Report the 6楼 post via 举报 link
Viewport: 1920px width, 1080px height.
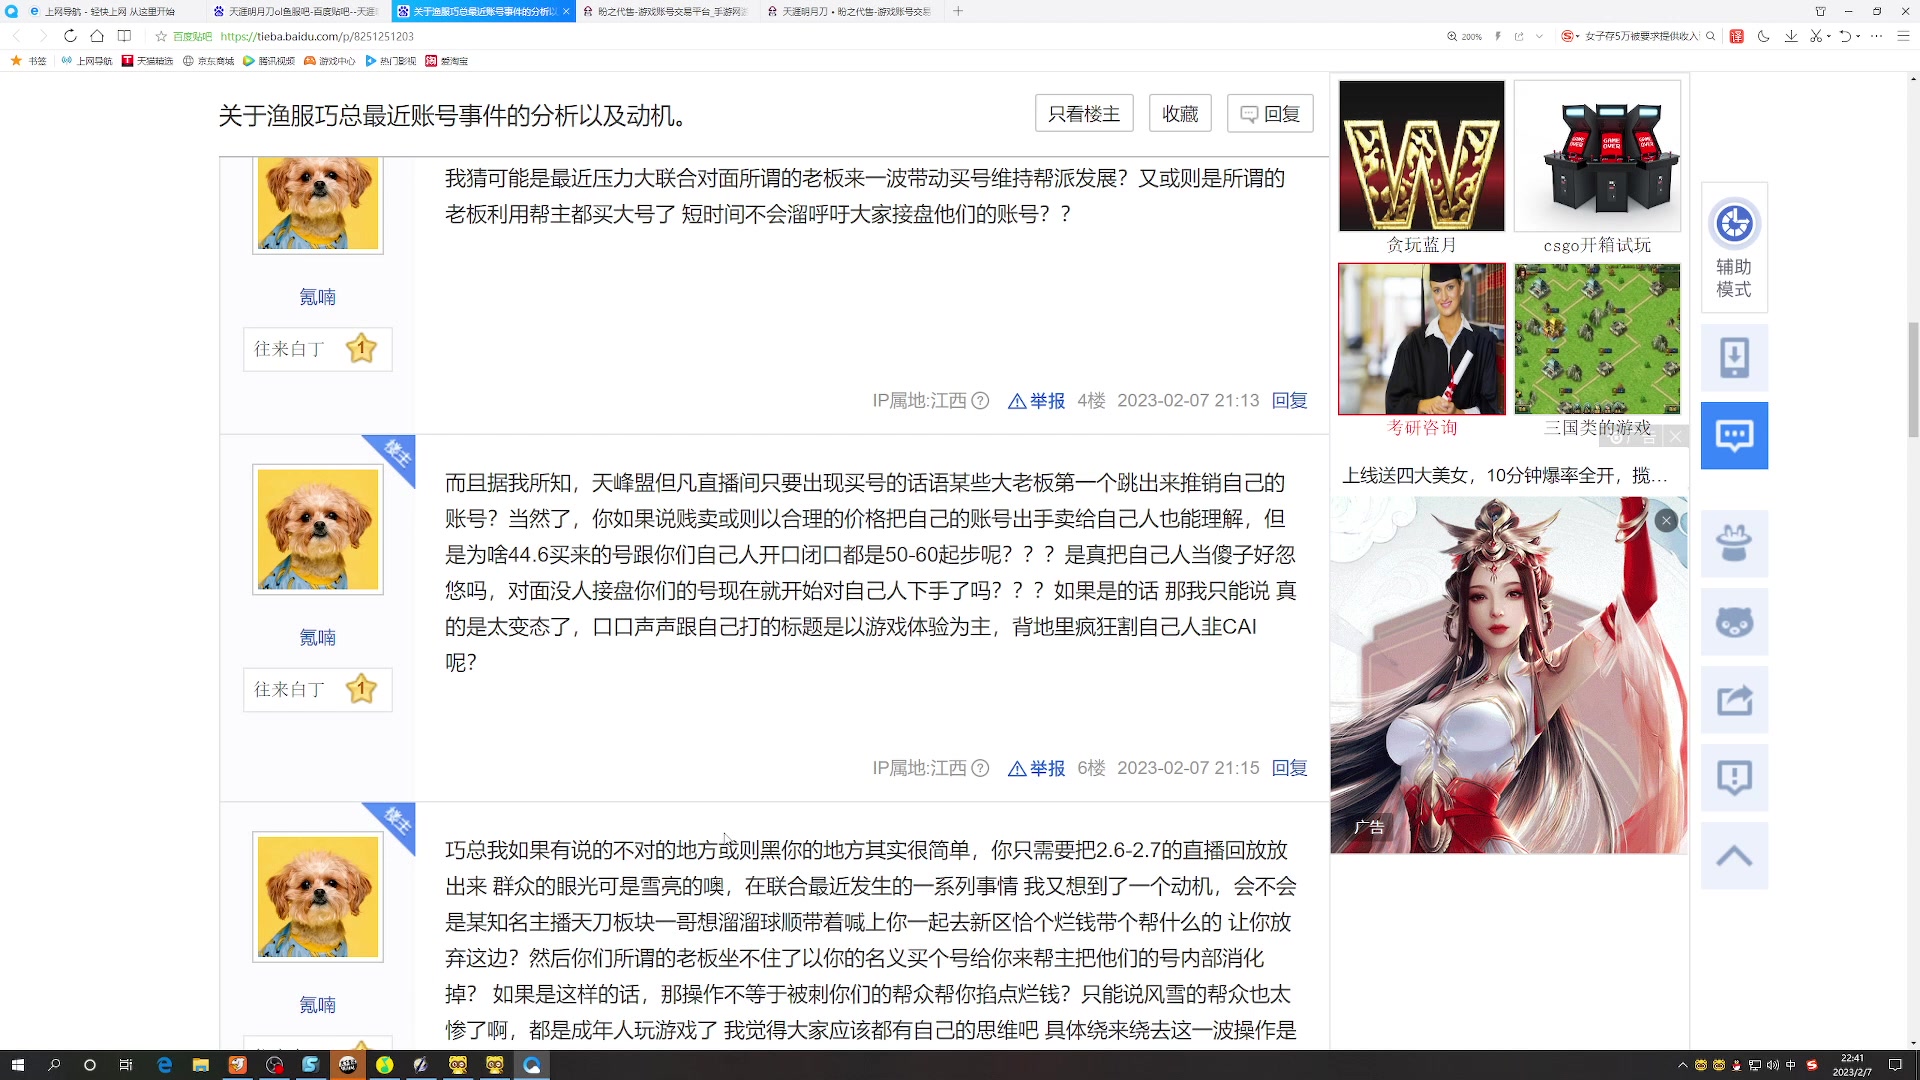(x=1046, y=769)
